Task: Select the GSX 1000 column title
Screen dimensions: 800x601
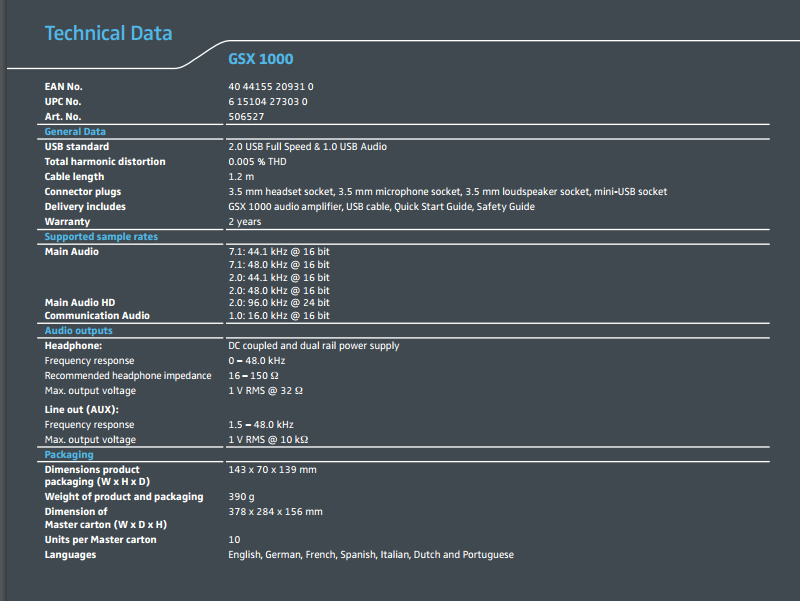Action: pos(261,59)
